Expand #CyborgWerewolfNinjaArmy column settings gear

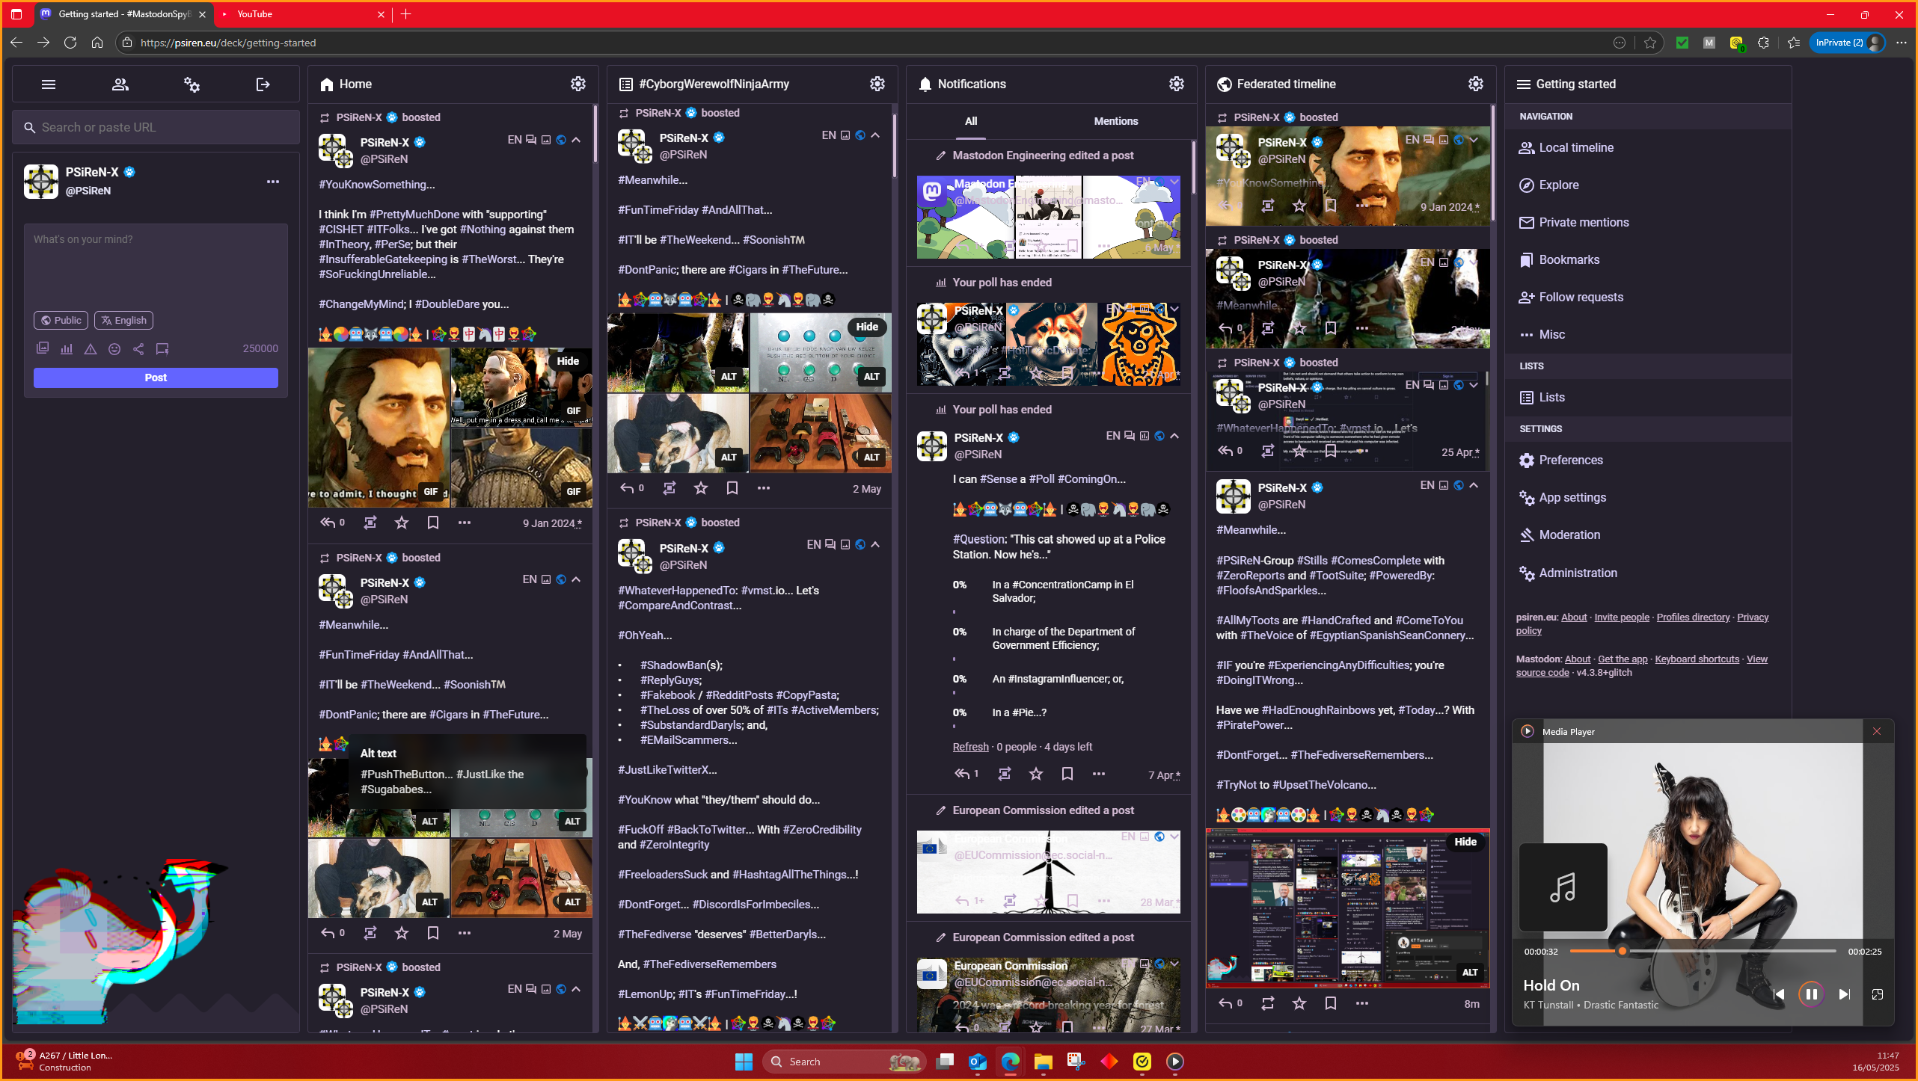[x=877, y=85]
